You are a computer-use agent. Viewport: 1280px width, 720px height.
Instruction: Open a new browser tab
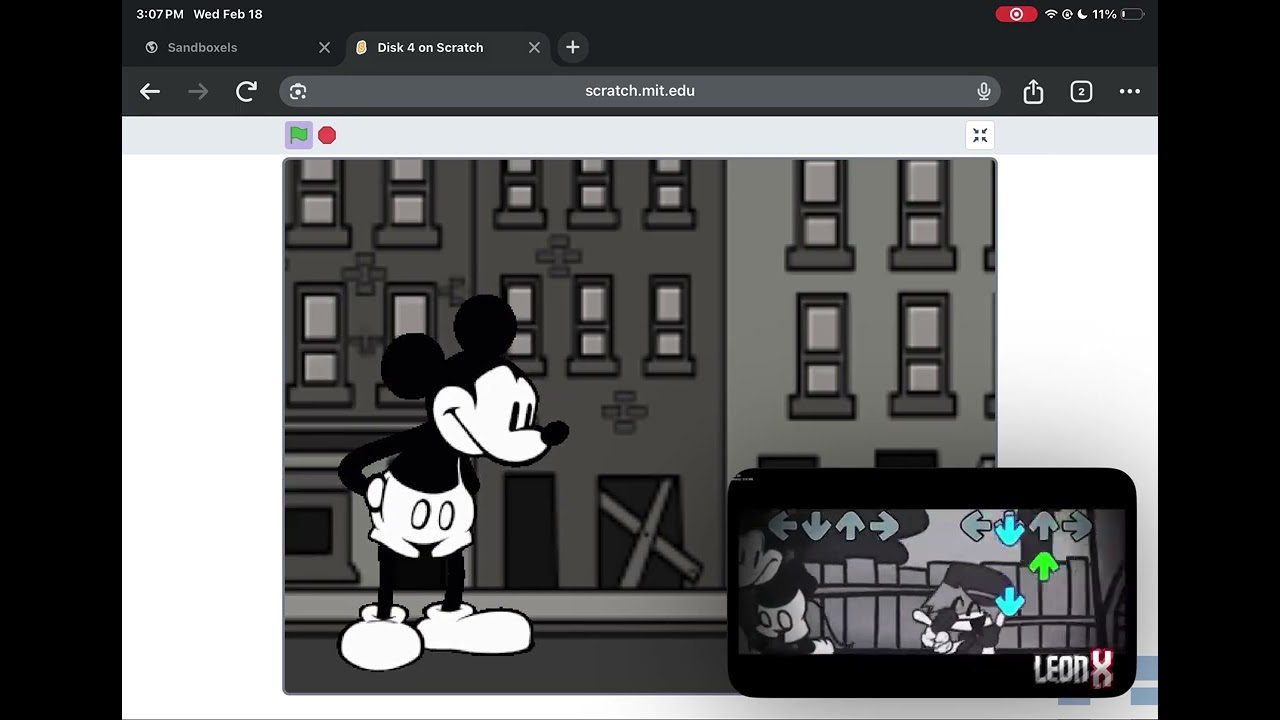[572, 47]
